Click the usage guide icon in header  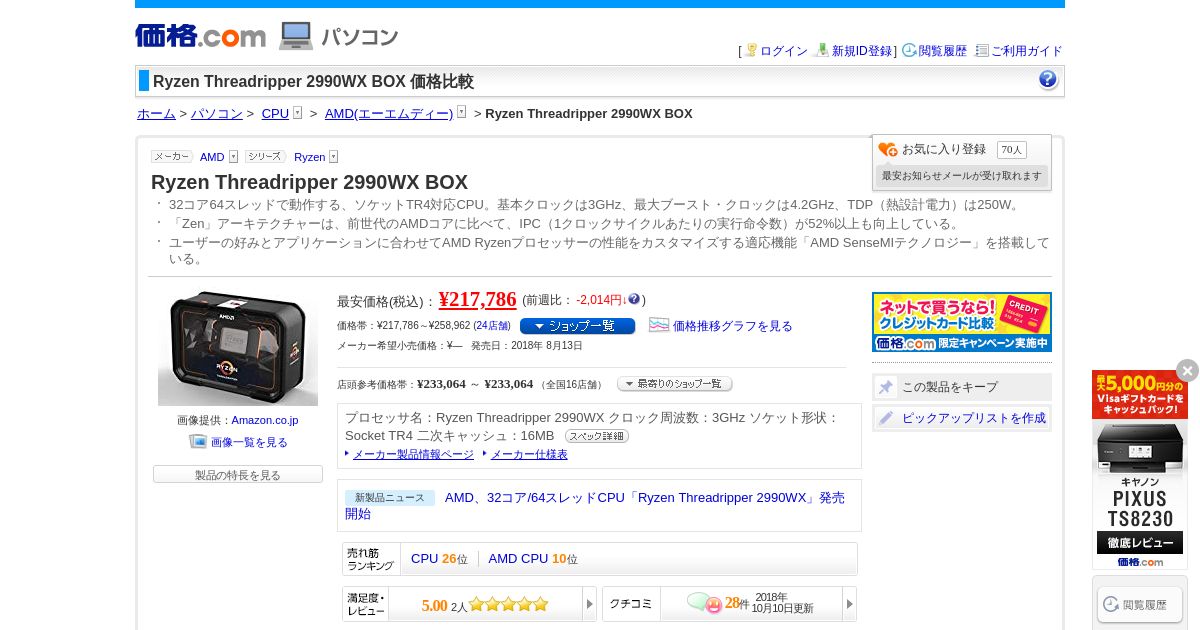click(x=982, y=50)
